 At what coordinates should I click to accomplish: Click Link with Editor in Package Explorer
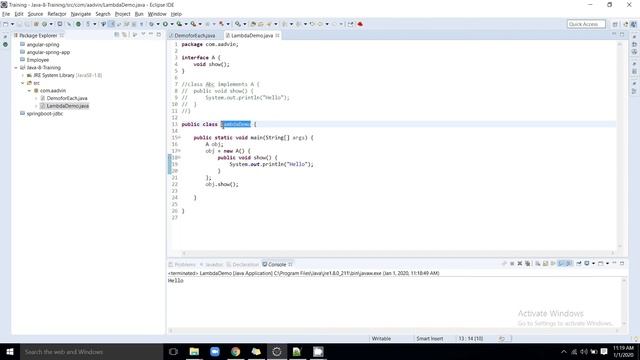pyautogui.click(x=124, y=35)
